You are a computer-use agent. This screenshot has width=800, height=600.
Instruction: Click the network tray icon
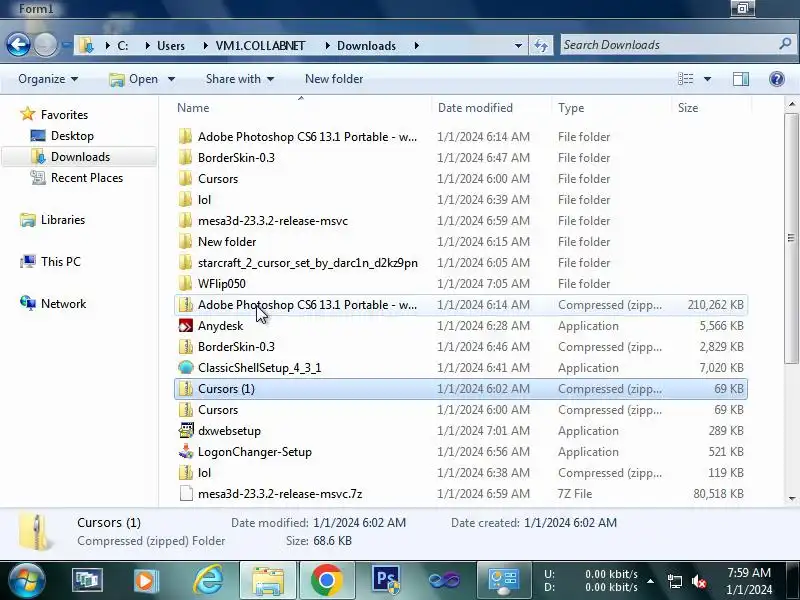tap(674, 581)
